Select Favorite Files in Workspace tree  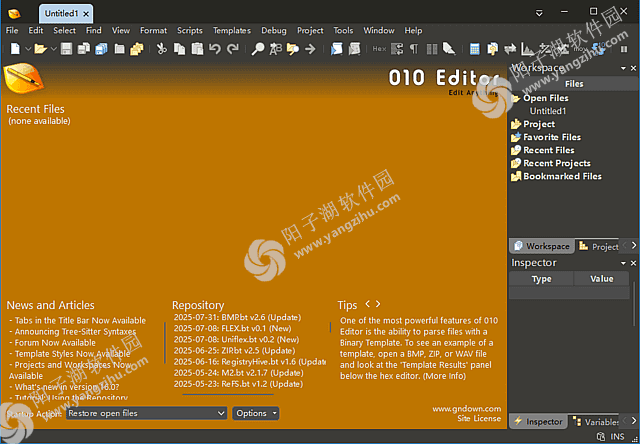click(552, 137)
